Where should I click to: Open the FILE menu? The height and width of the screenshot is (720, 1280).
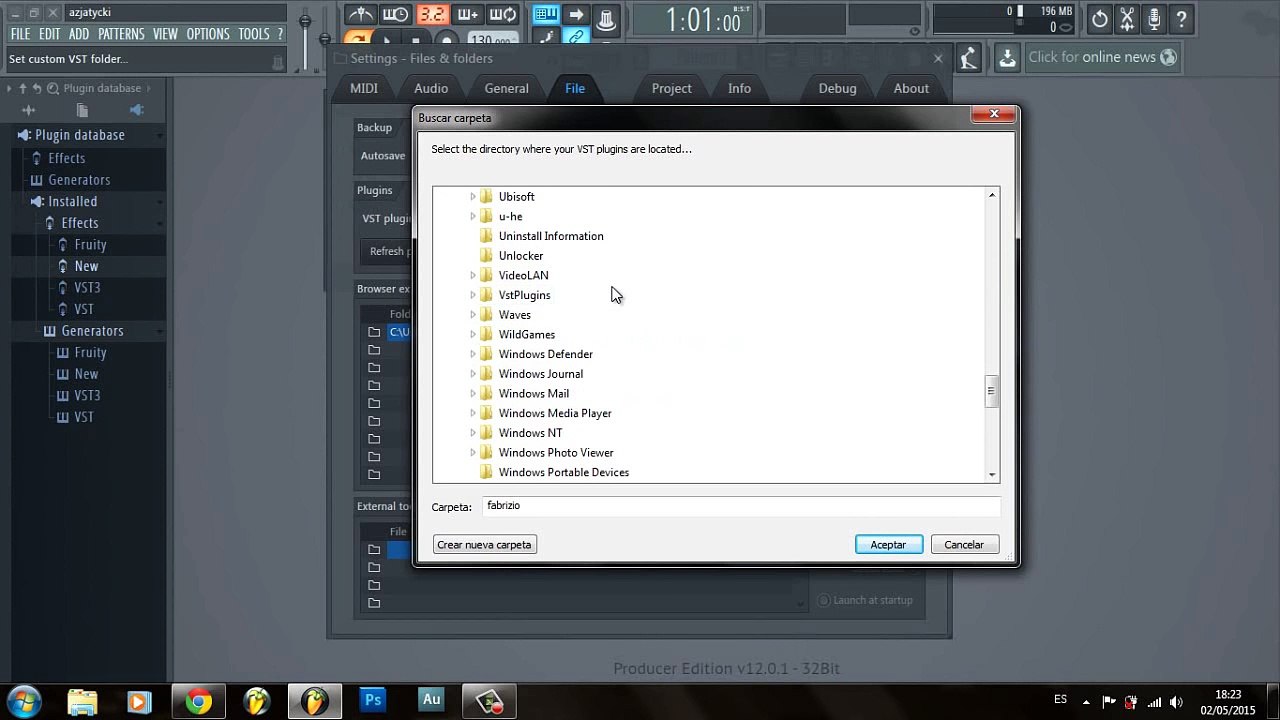[20, 34]
